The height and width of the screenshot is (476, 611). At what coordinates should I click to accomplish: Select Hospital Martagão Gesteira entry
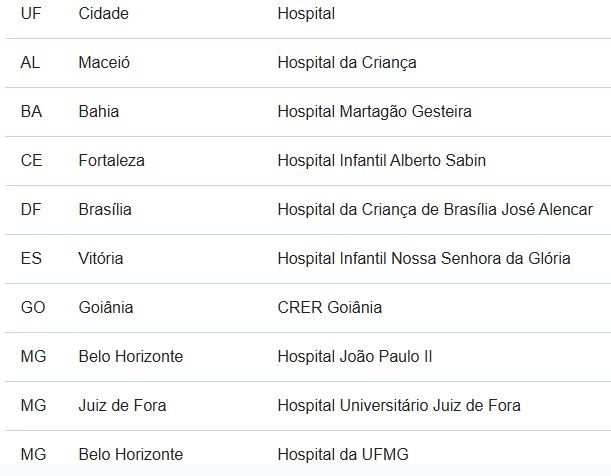click(x=374, y=112)
